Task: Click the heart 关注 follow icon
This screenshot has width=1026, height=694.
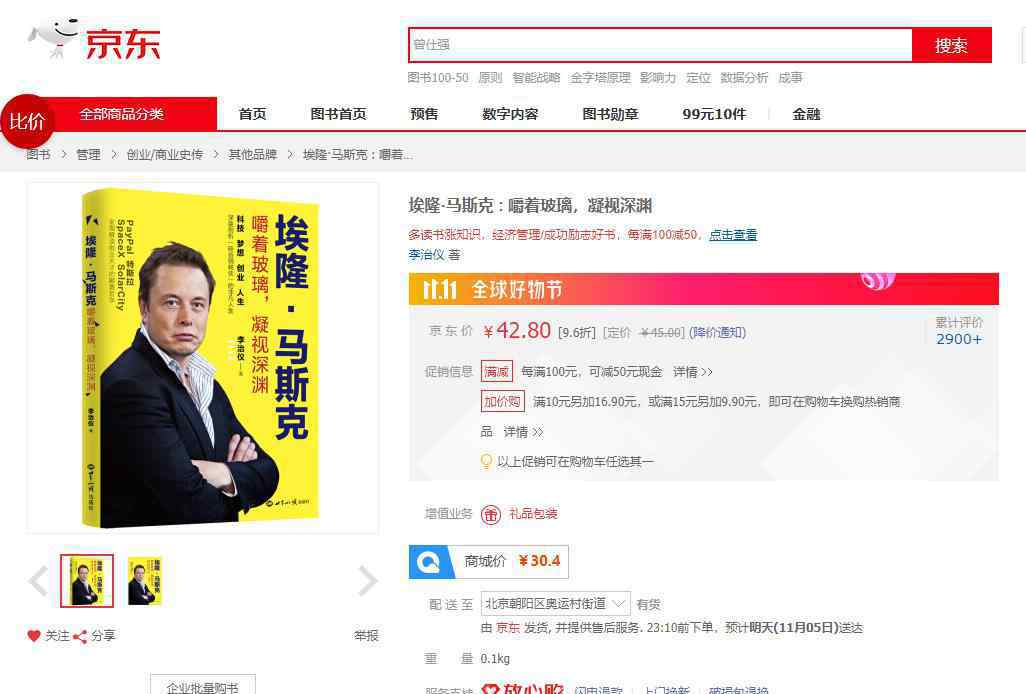Action: [x=34, y=635]
